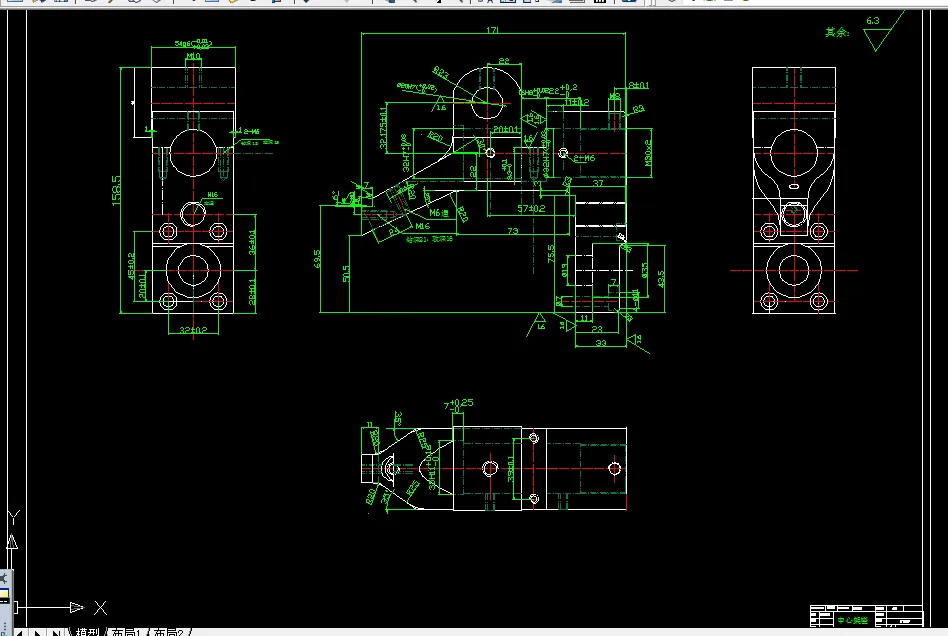The height and width of the screenshot is (636, 948).
Task: Select the 75.5 dimension text
Action: point(551,253)
